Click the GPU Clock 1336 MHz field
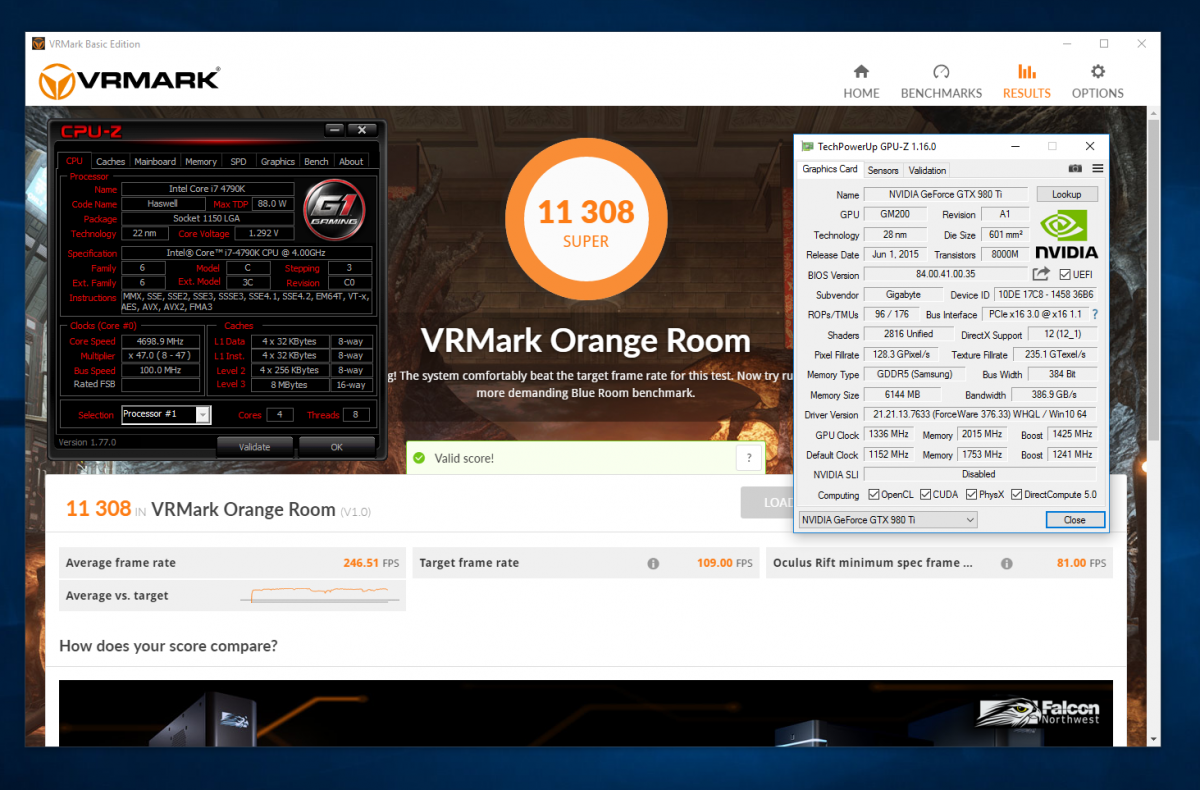Viewport: 1200px width, 790px height. coord(889,434)
